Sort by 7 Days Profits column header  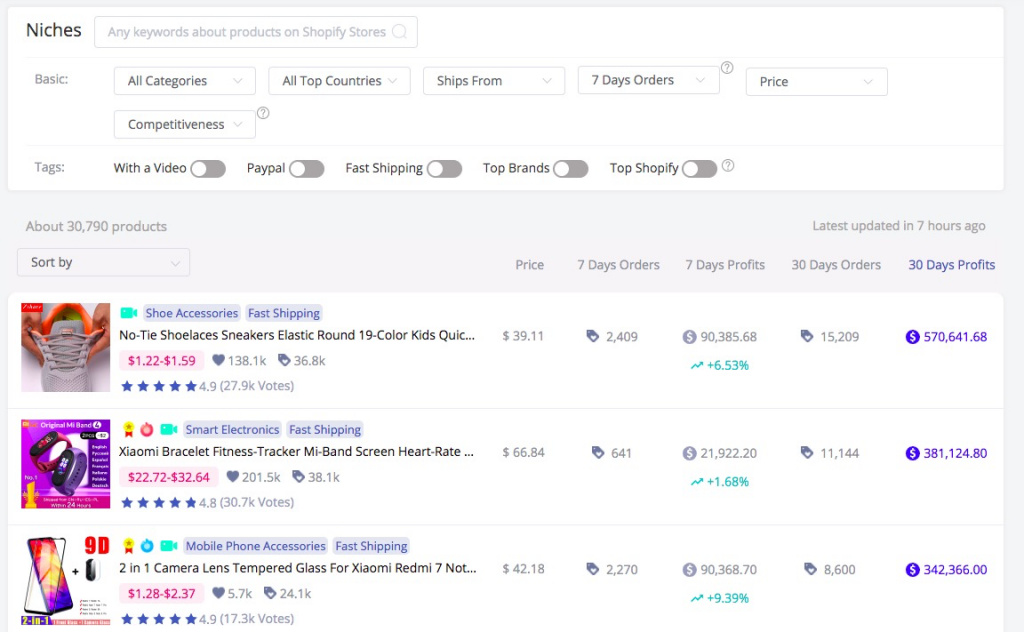[725, 264]
